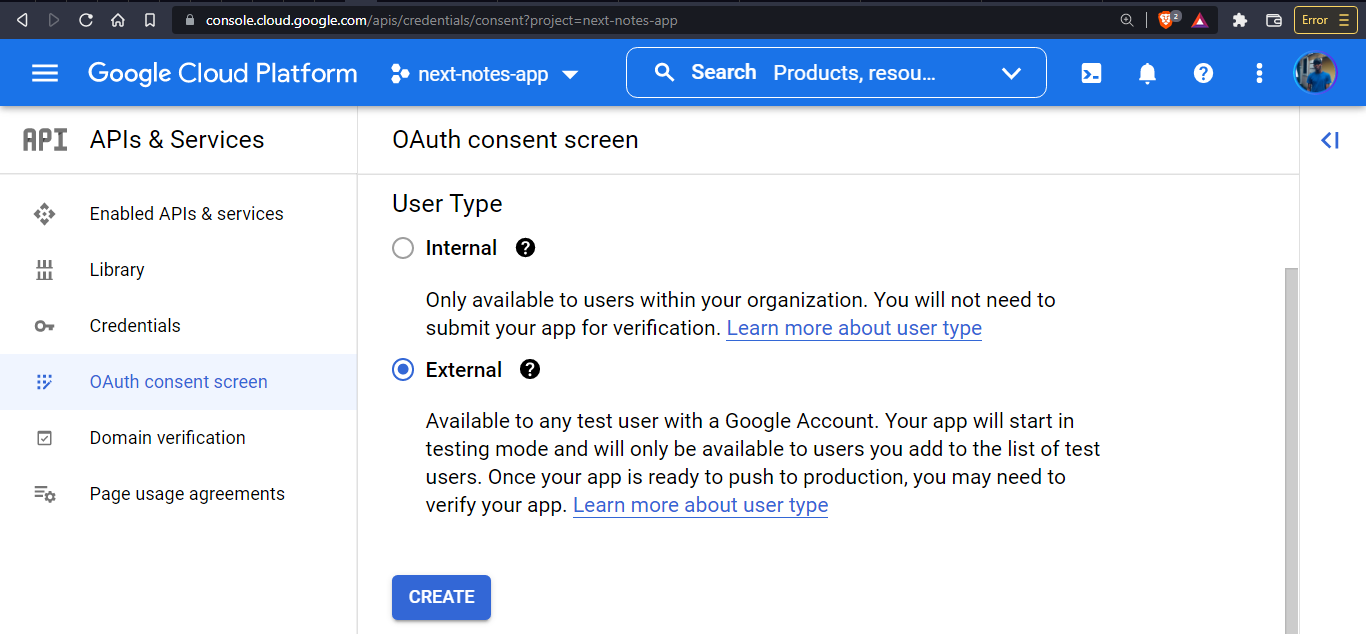The image size is (1366, 634).
Task: Select OAuth consent screen in sidebar
Action: tap(178, 382)
